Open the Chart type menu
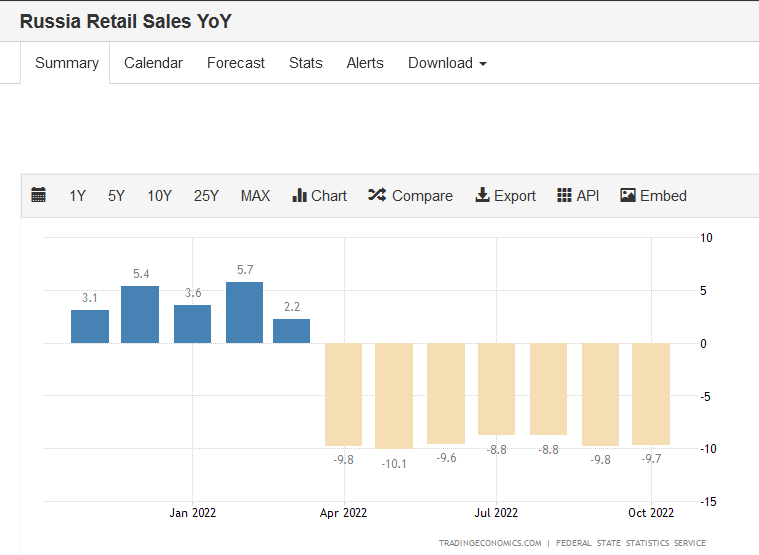 [x=319, y=196]
